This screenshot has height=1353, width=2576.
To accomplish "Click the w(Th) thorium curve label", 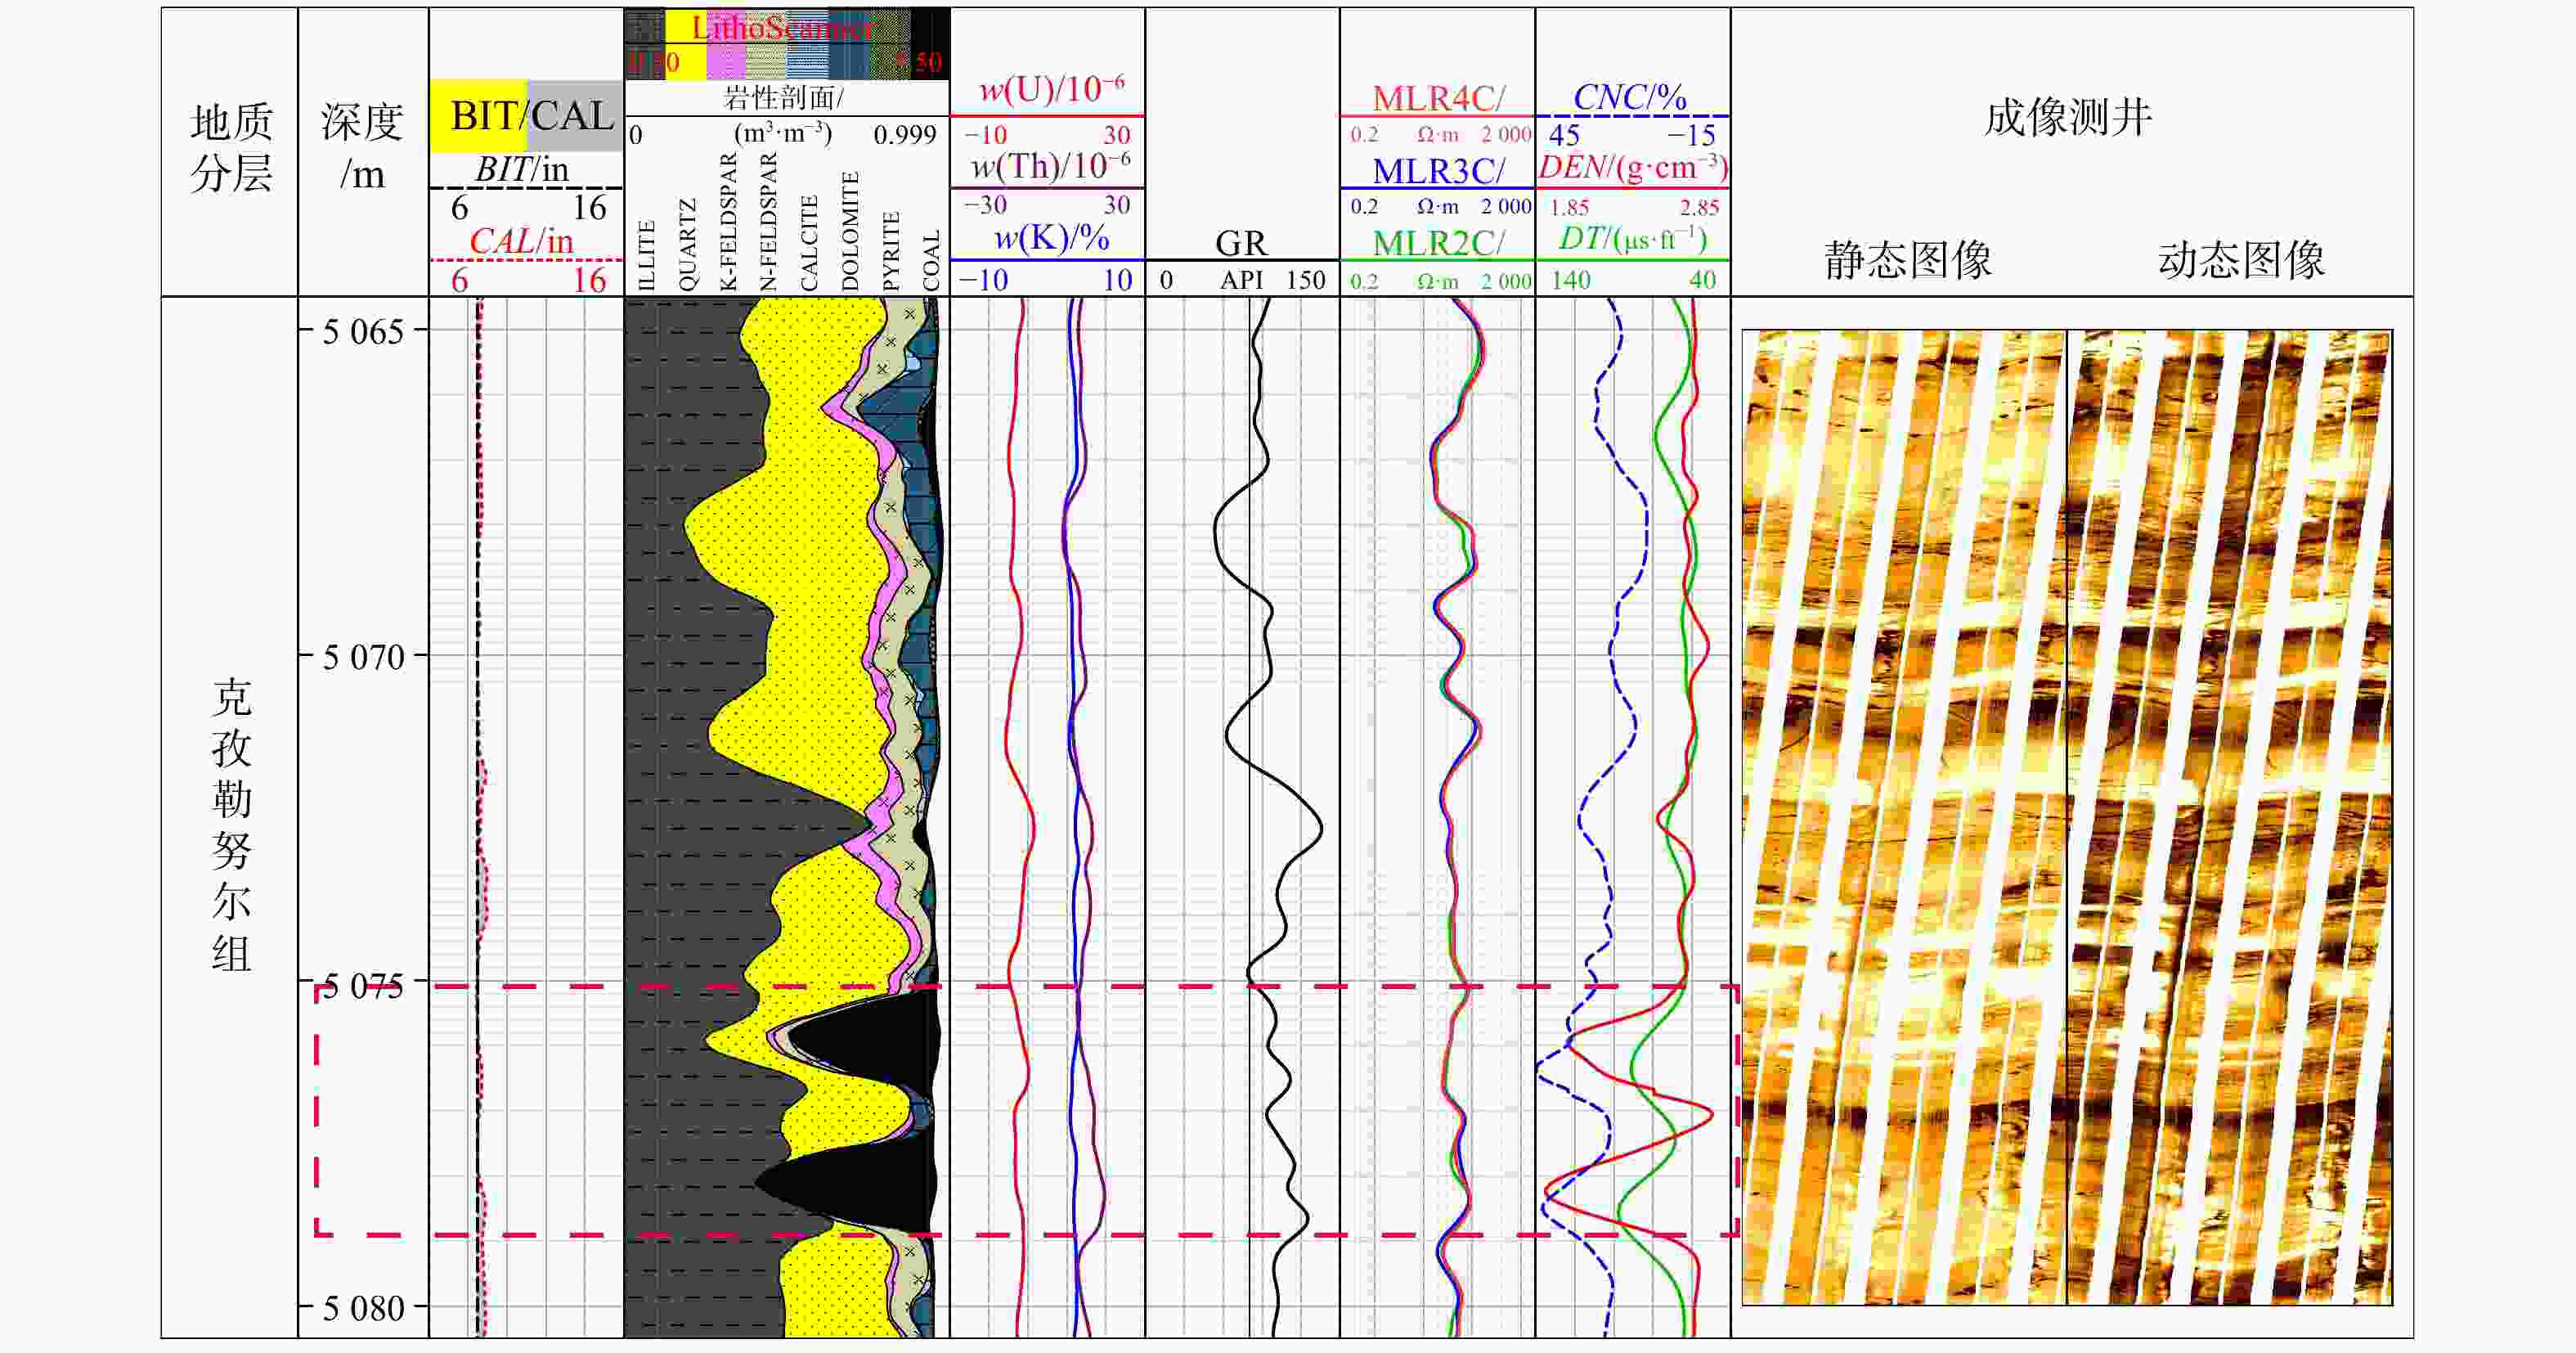I will pyautogui.click(x=1050, y=166).
